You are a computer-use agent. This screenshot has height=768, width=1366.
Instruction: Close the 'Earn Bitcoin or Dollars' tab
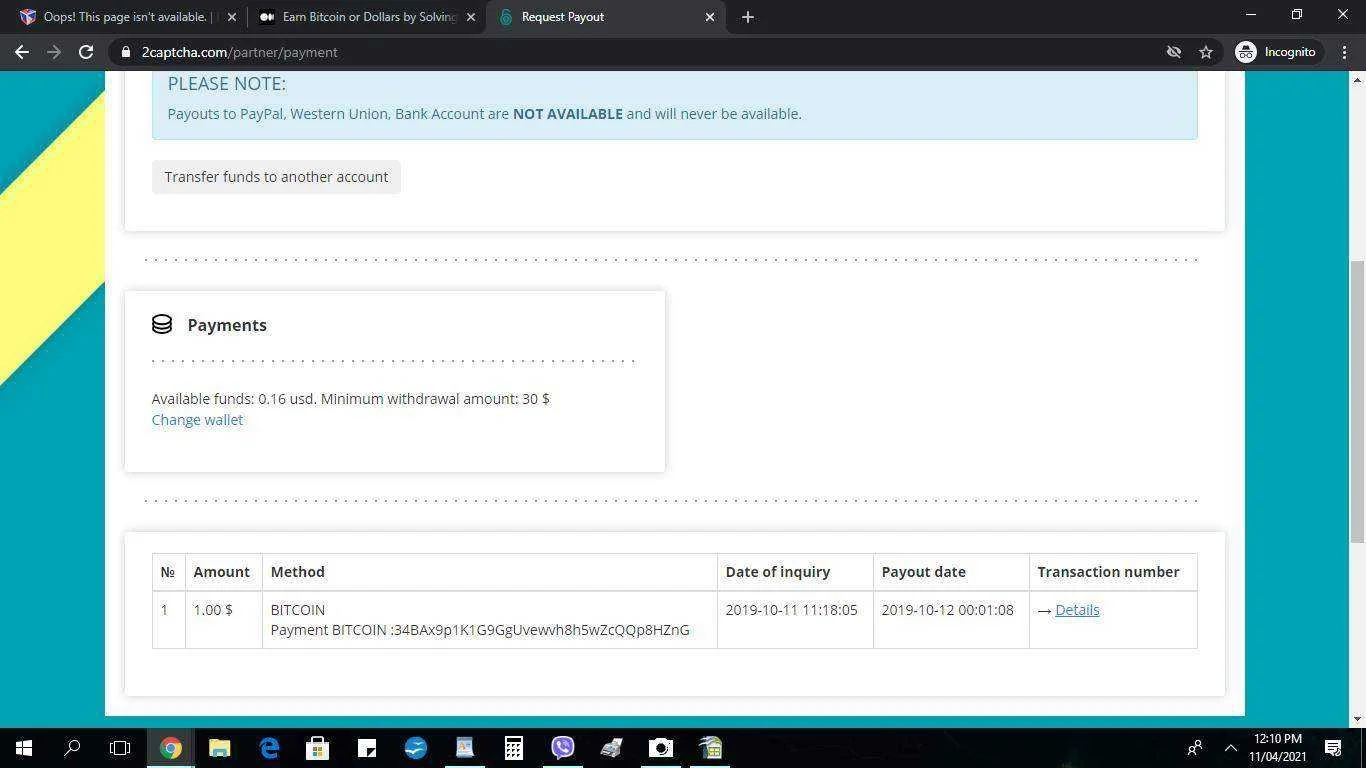471,17
